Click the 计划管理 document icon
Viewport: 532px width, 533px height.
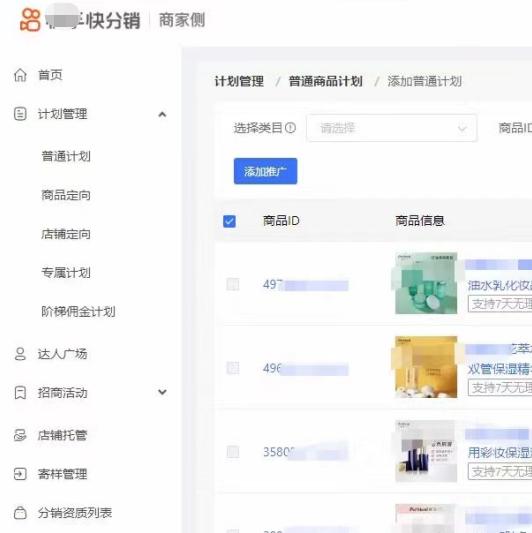click(x=20, y=114)
